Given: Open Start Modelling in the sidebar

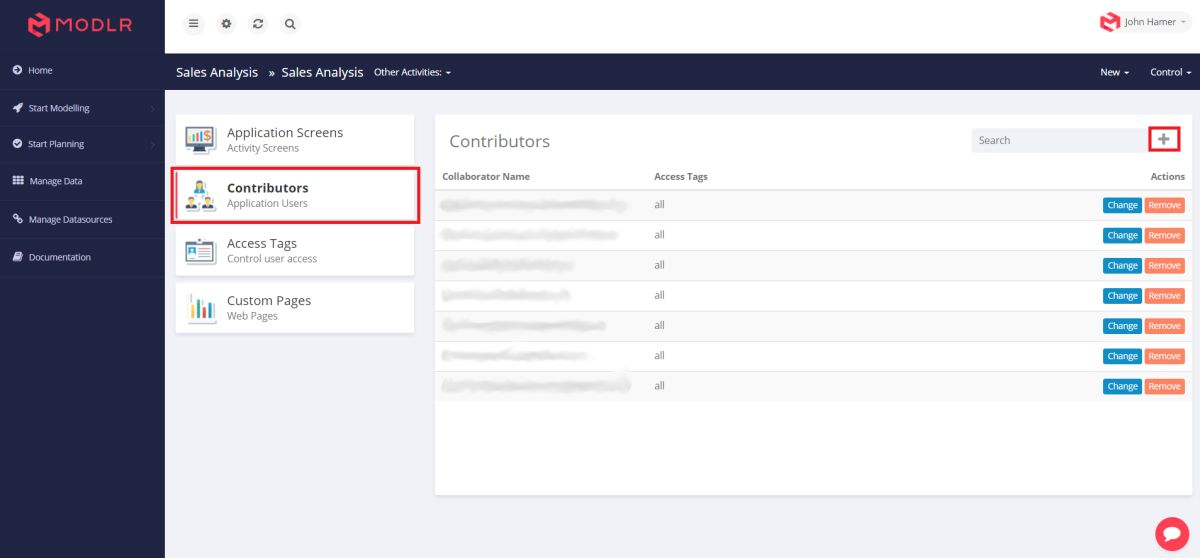Looking at the screenshot, I should tap(82, 108).
